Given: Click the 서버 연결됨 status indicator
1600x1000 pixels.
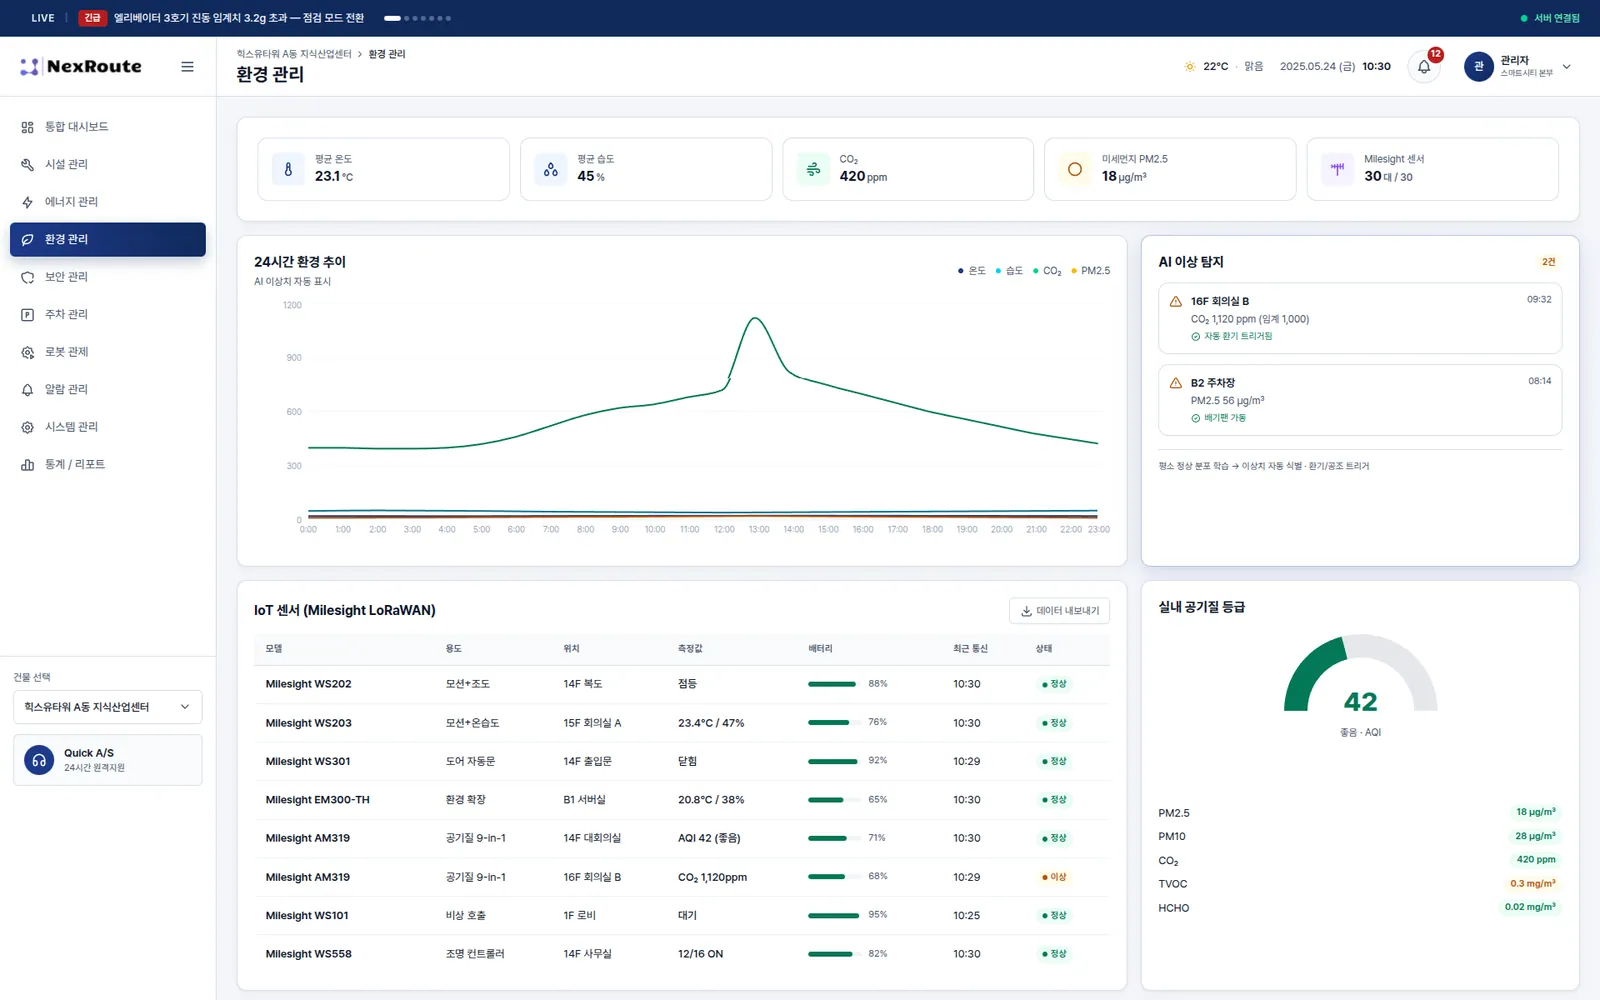Looking at the screenshot, I should (x=1550, y=18).
